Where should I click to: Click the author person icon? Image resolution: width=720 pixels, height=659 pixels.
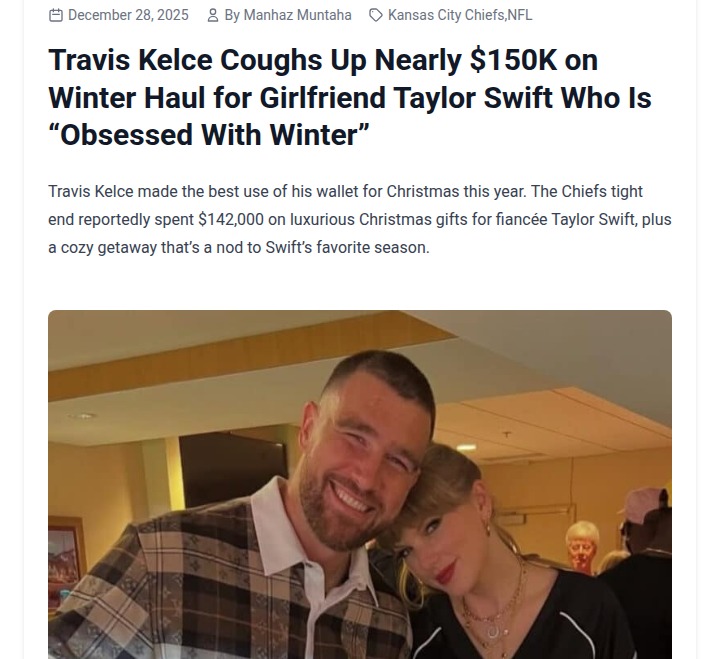(x=213, y=15)
